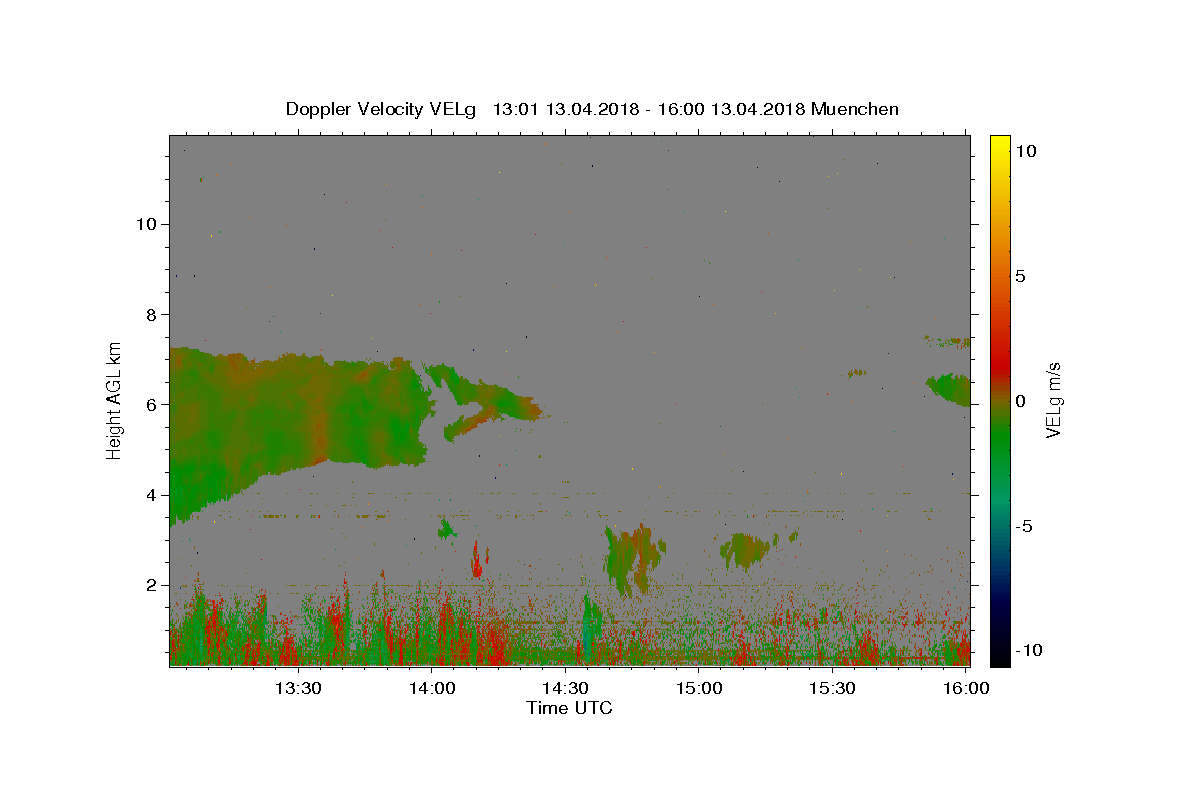Click the '16:00' time axis label
1200x800 pixels.
(x=966, y=689)
